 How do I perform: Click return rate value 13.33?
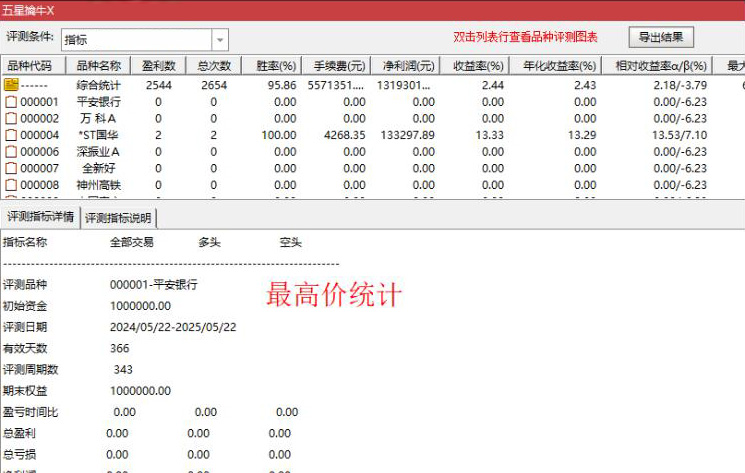489,135
